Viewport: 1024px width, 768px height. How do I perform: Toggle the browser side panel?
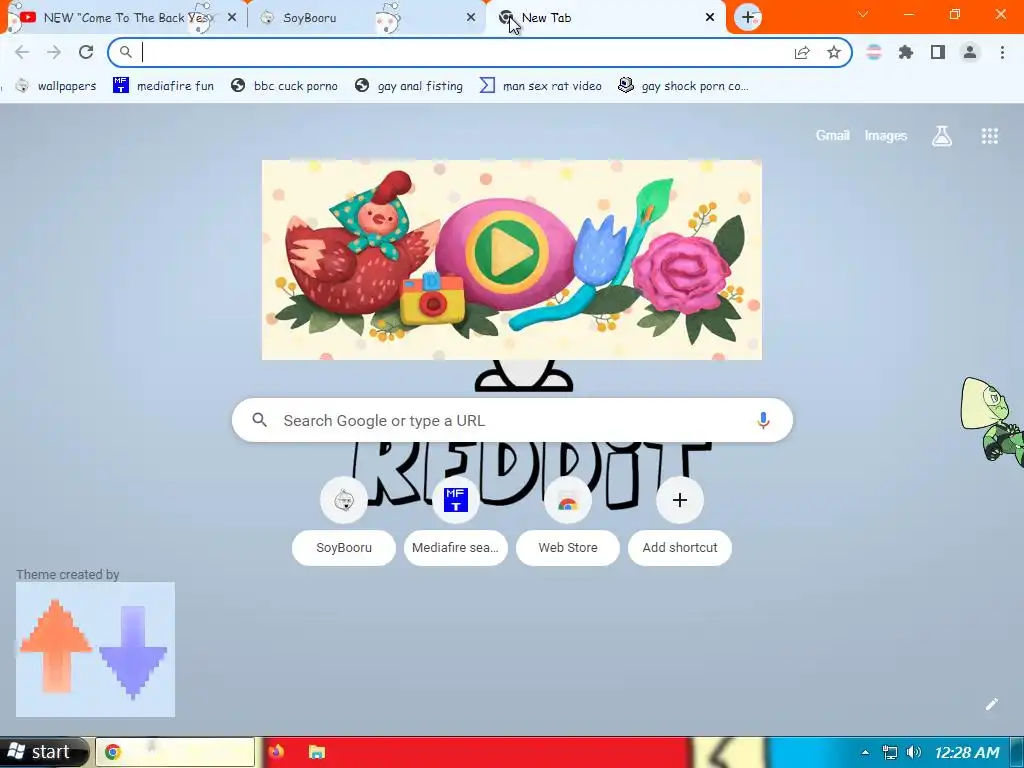pyautogui.click(x=938, y=52)
